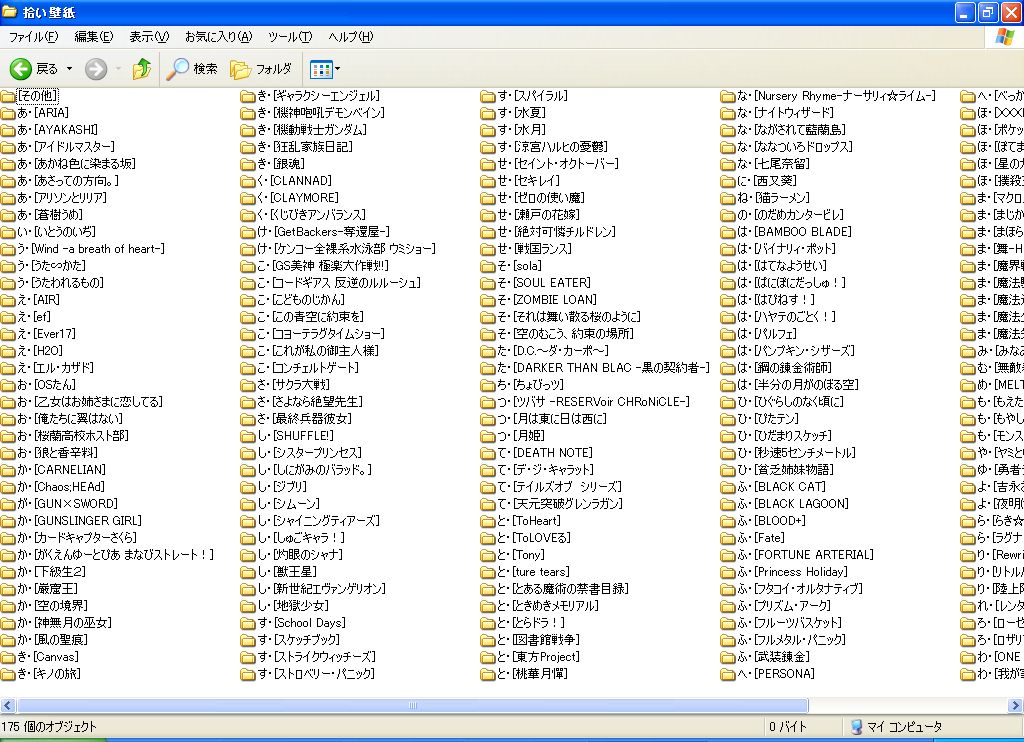Image resolution: width=1024 pixels, height=742 pixels.
Task: Go up one folder level icon
Action: coord(141,69)
